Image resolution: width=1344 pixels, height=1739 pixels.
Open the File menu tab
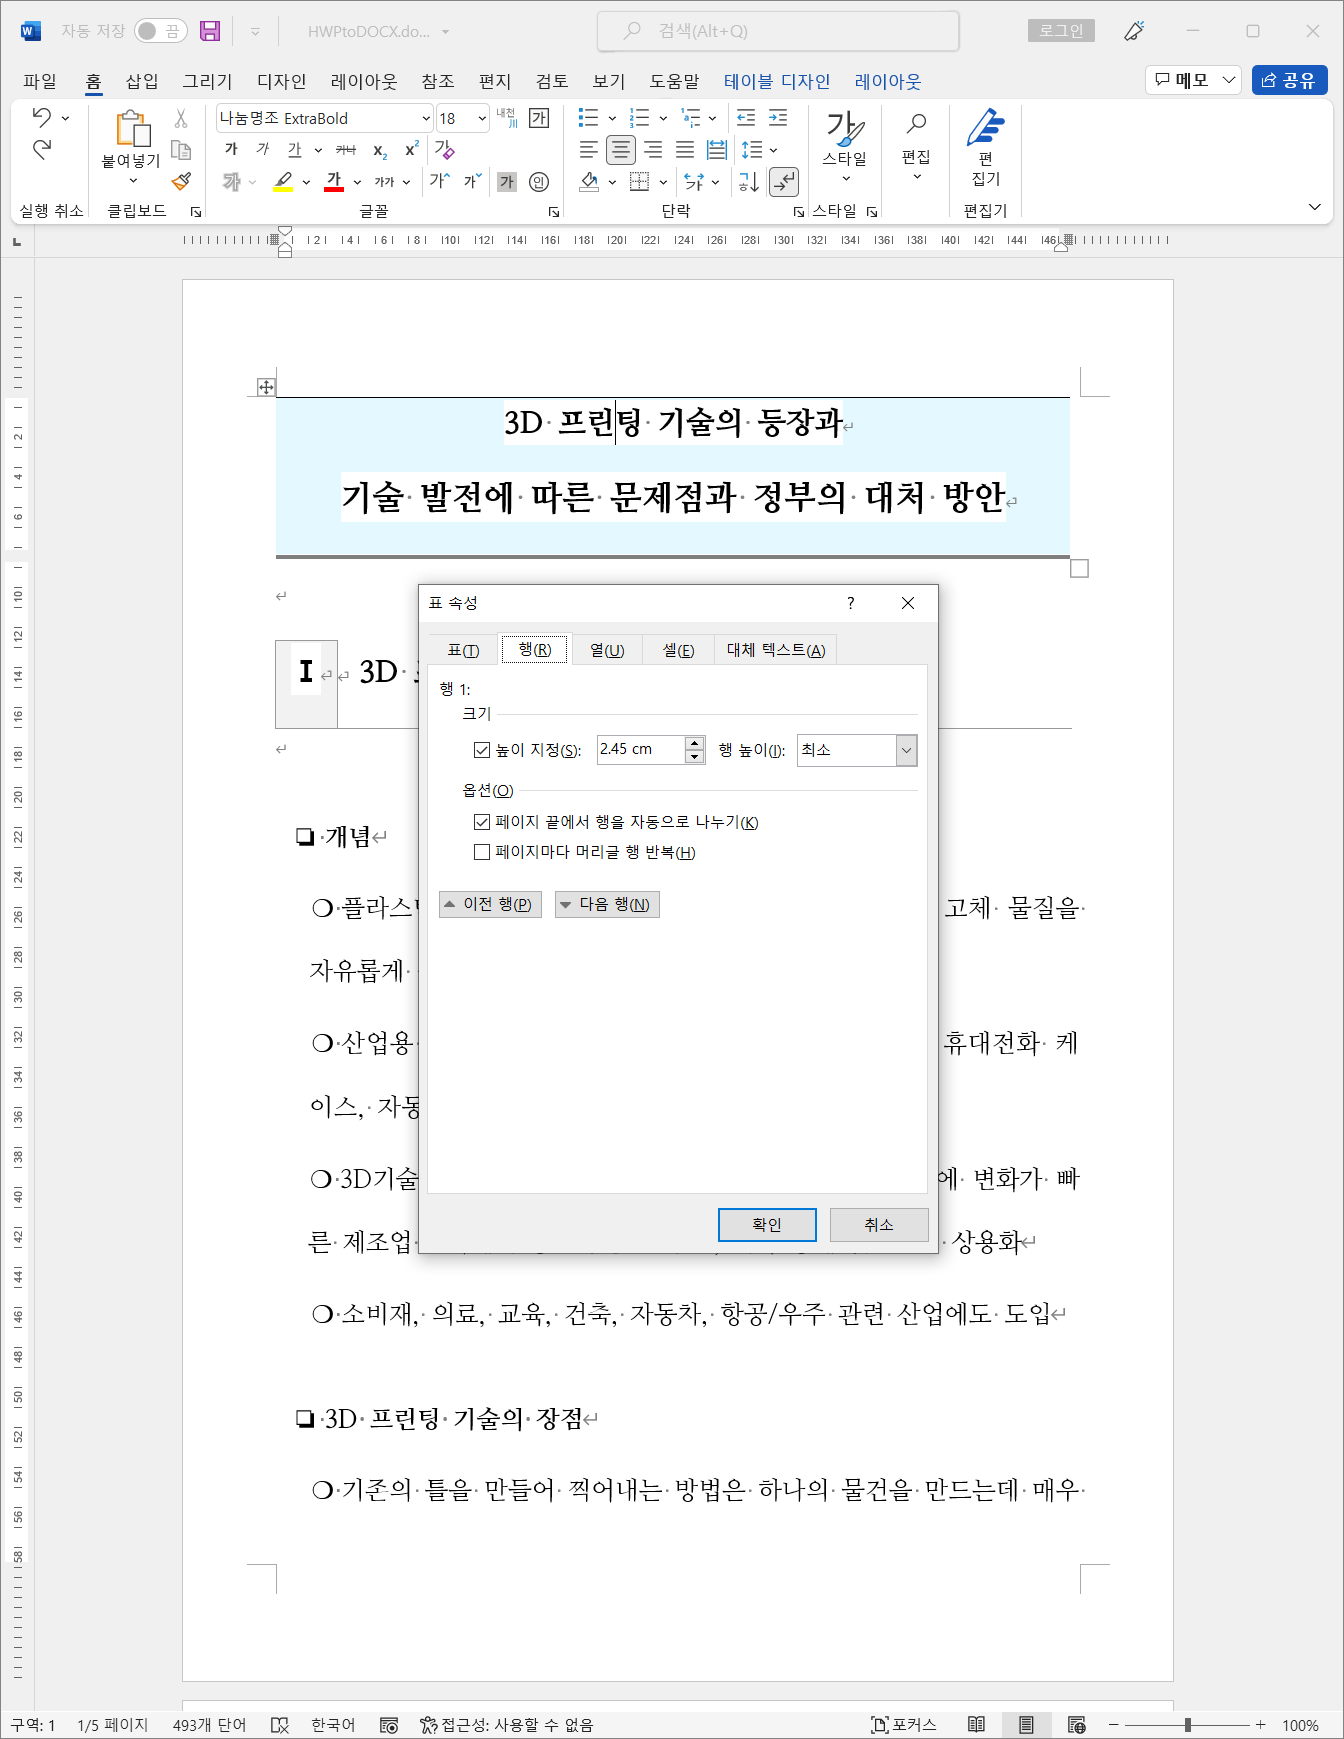[x=40, y=81]
